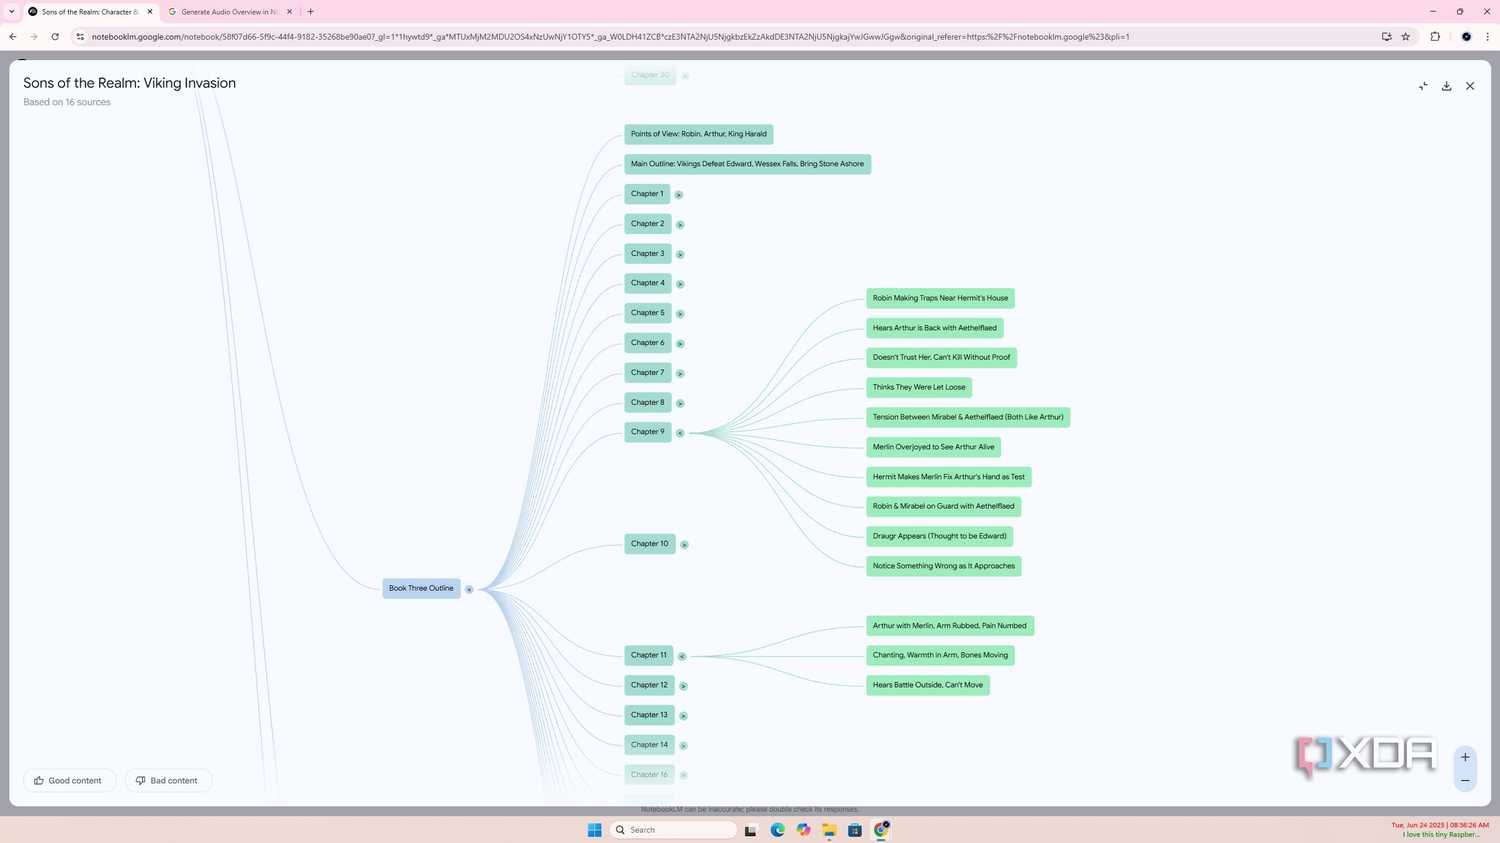Open Microsoft Edge from the taskbar

pos(777,830)
